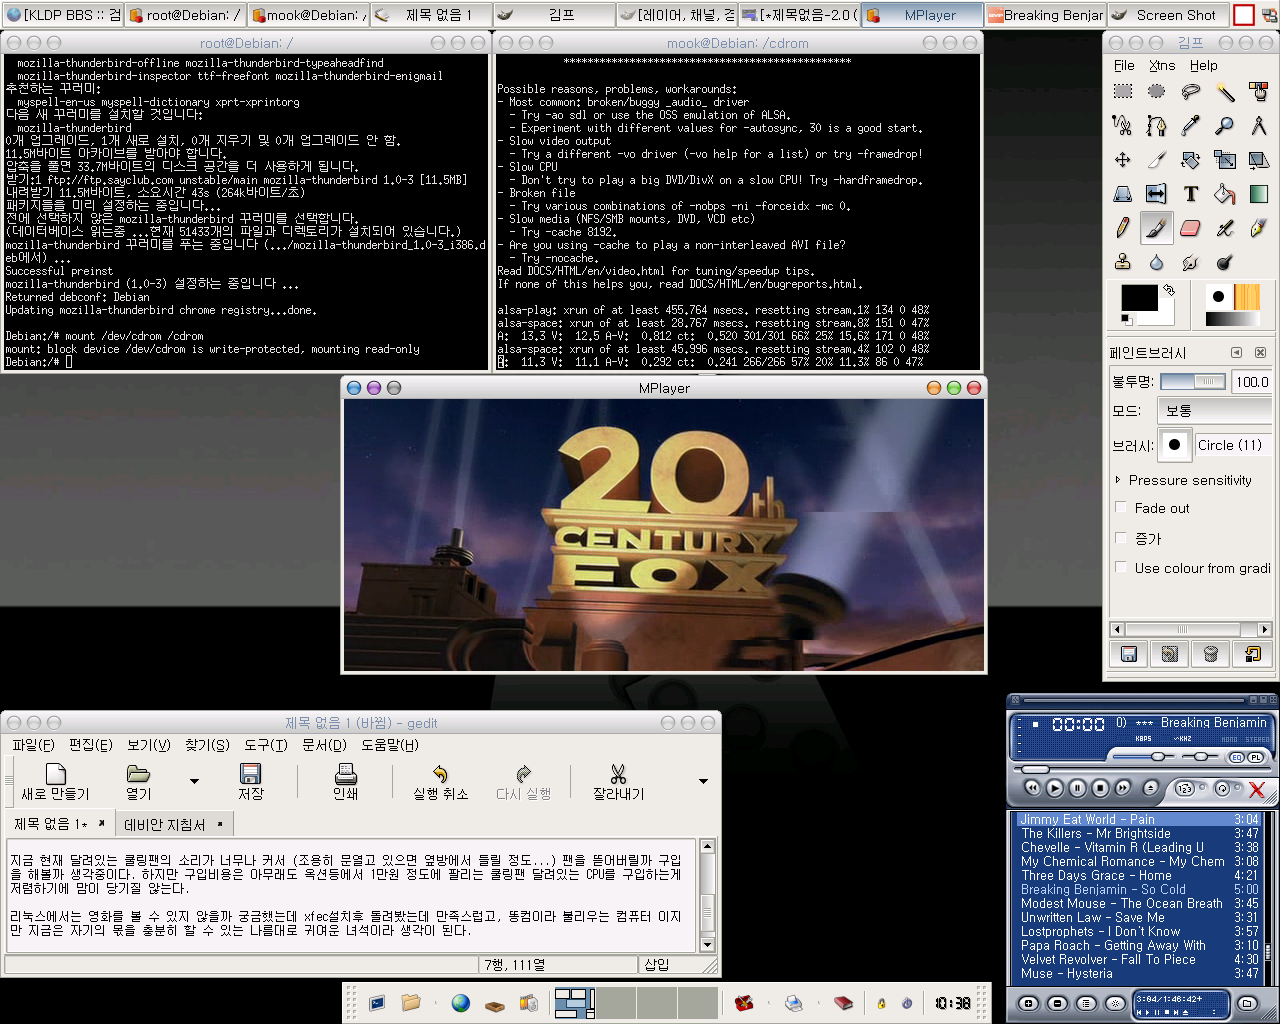Open the 편집(E) menu in gedit

click(x=90, y=745)
